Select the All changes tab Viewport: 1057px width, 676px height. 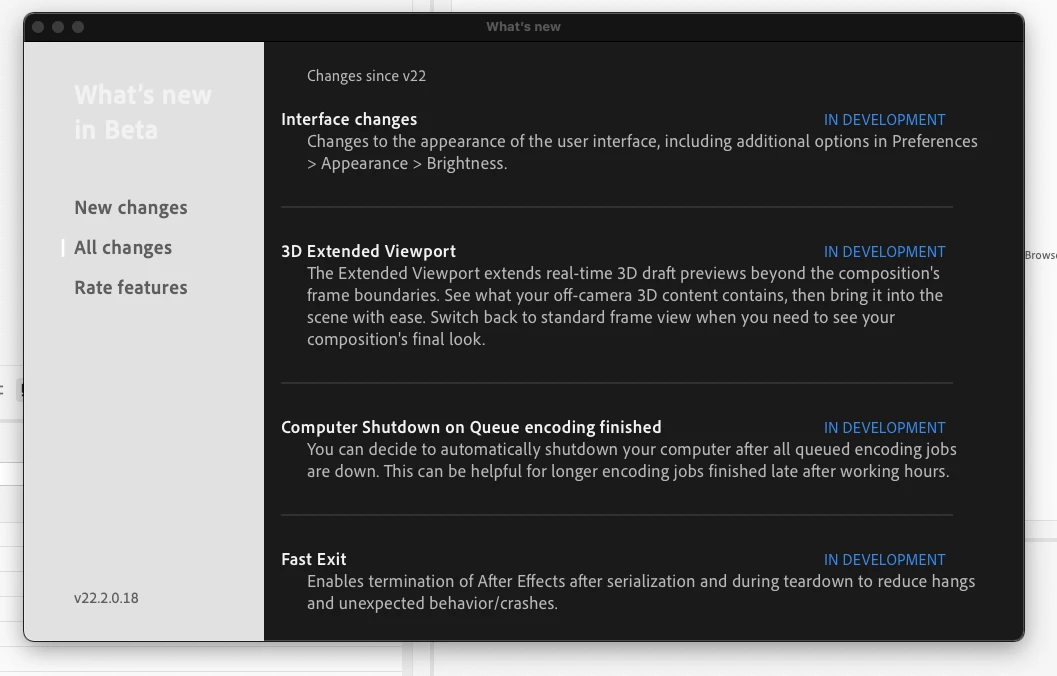pyautogui.click(x=123, y=247)
